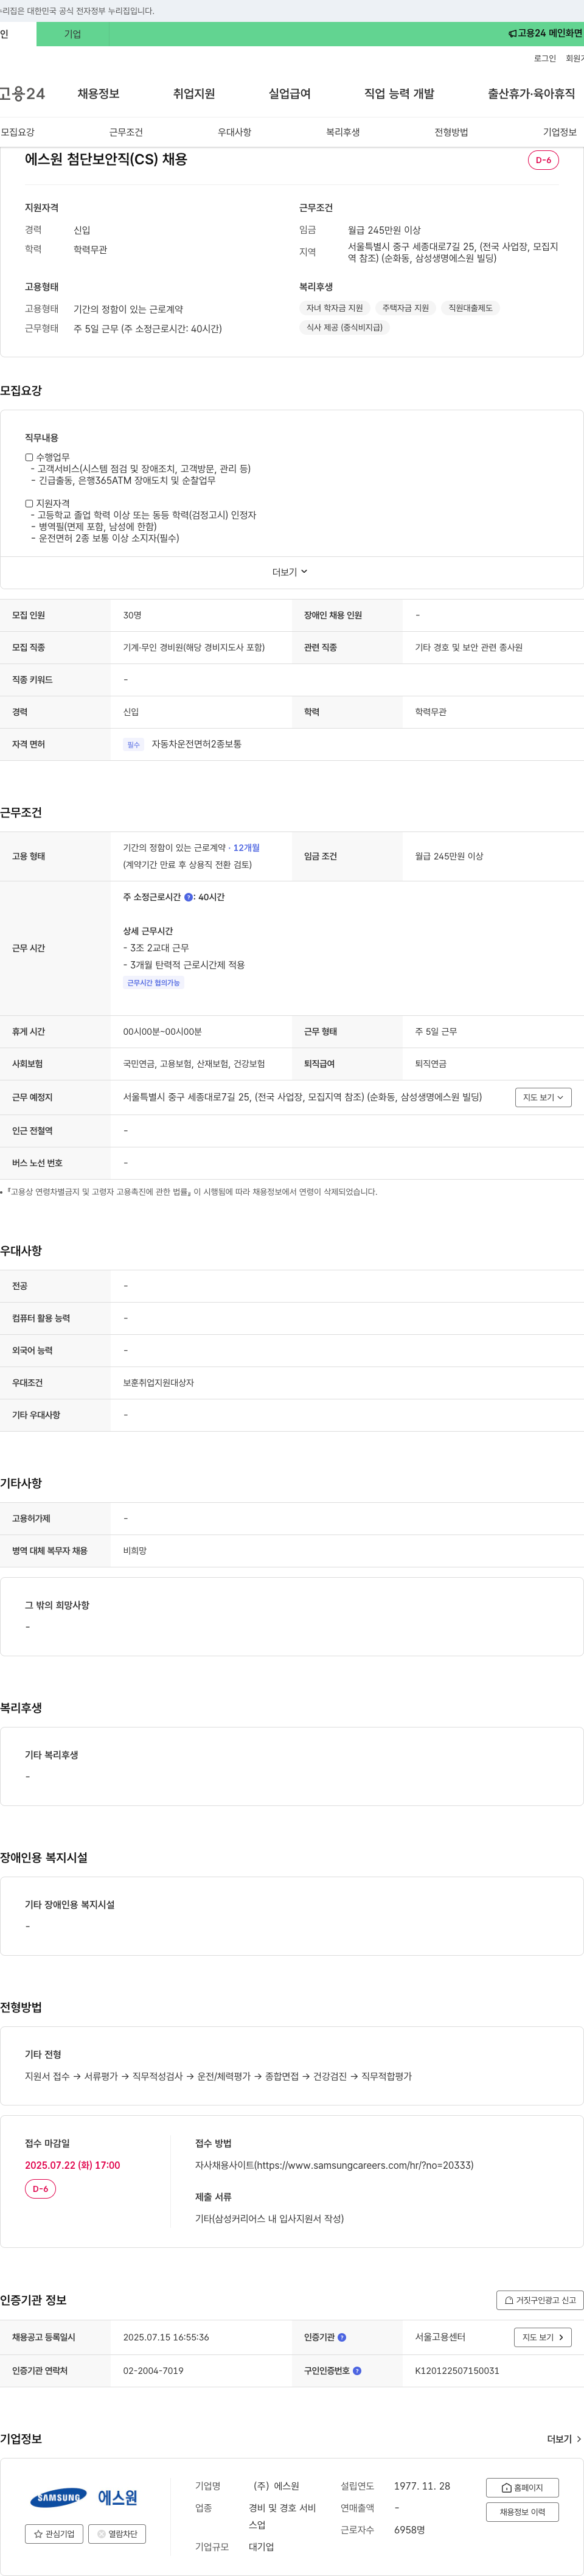Open 더보기 link in 기업정보 section
This screenshot has width=584, height=2576.
(564, 2439)
